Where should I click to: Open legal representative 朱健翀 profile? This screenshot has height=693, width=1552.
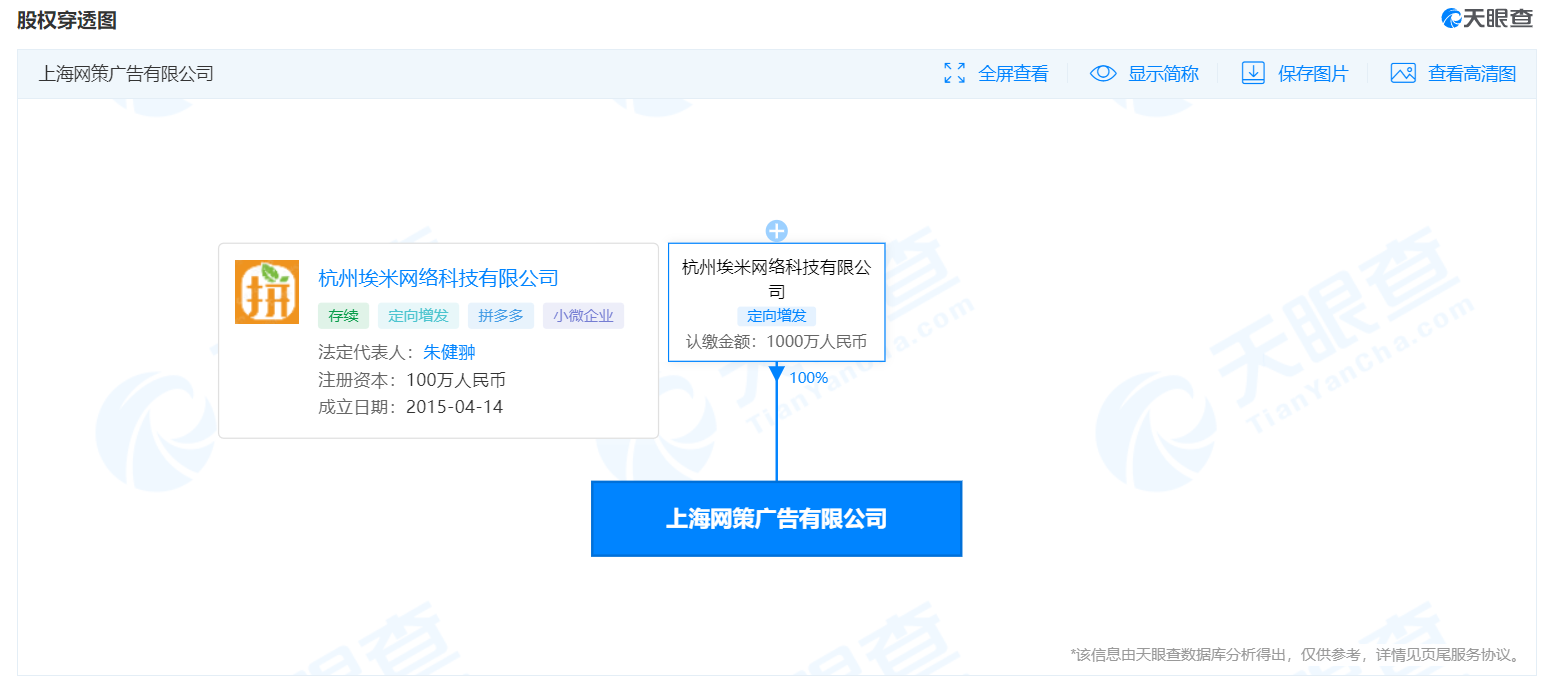pyautogui.click(x=449, y=352)
